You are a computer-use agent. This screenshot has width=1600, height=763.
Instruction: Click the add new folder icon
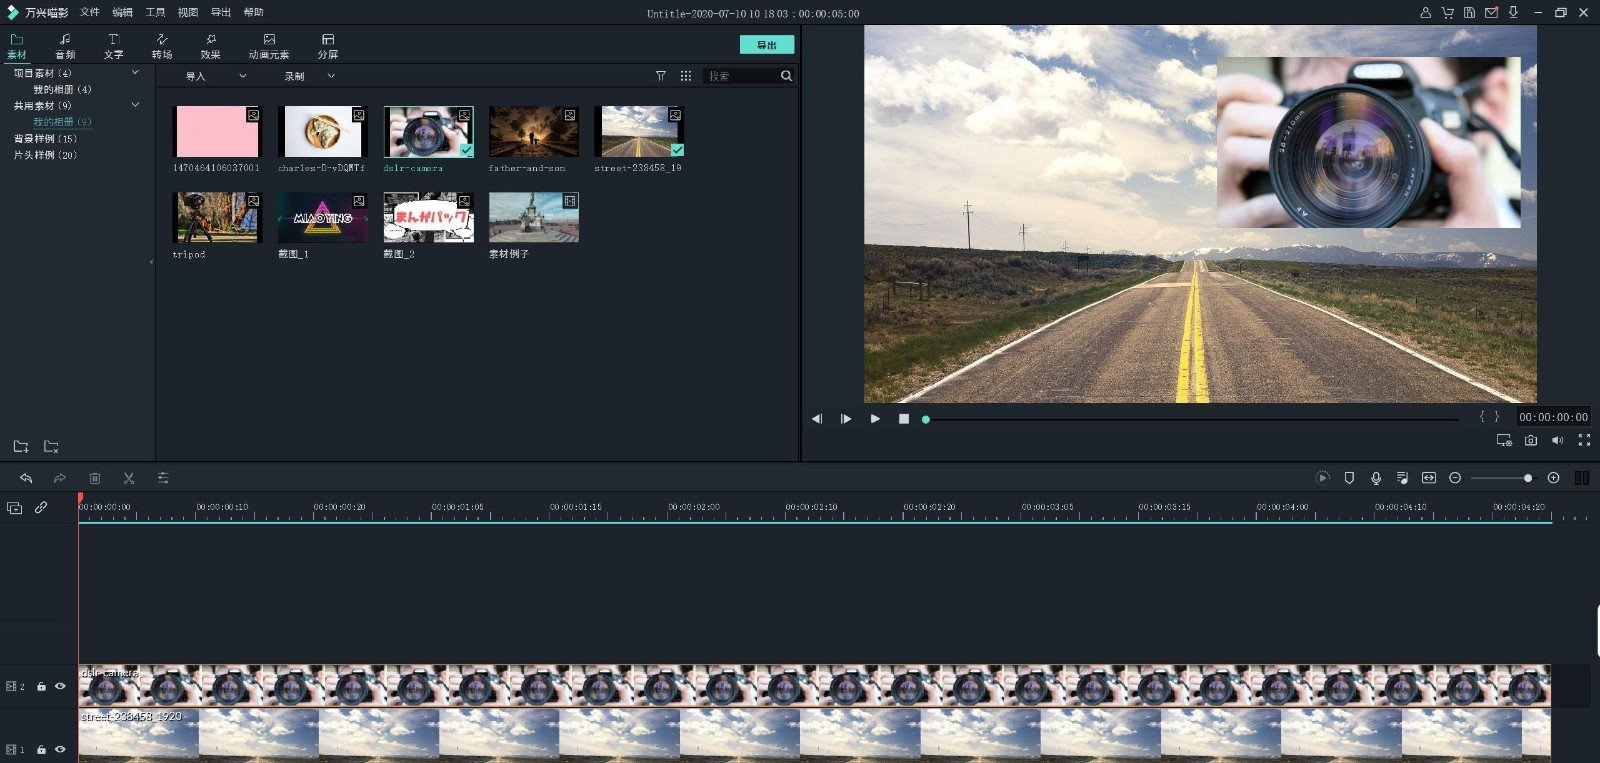[21, 446]
